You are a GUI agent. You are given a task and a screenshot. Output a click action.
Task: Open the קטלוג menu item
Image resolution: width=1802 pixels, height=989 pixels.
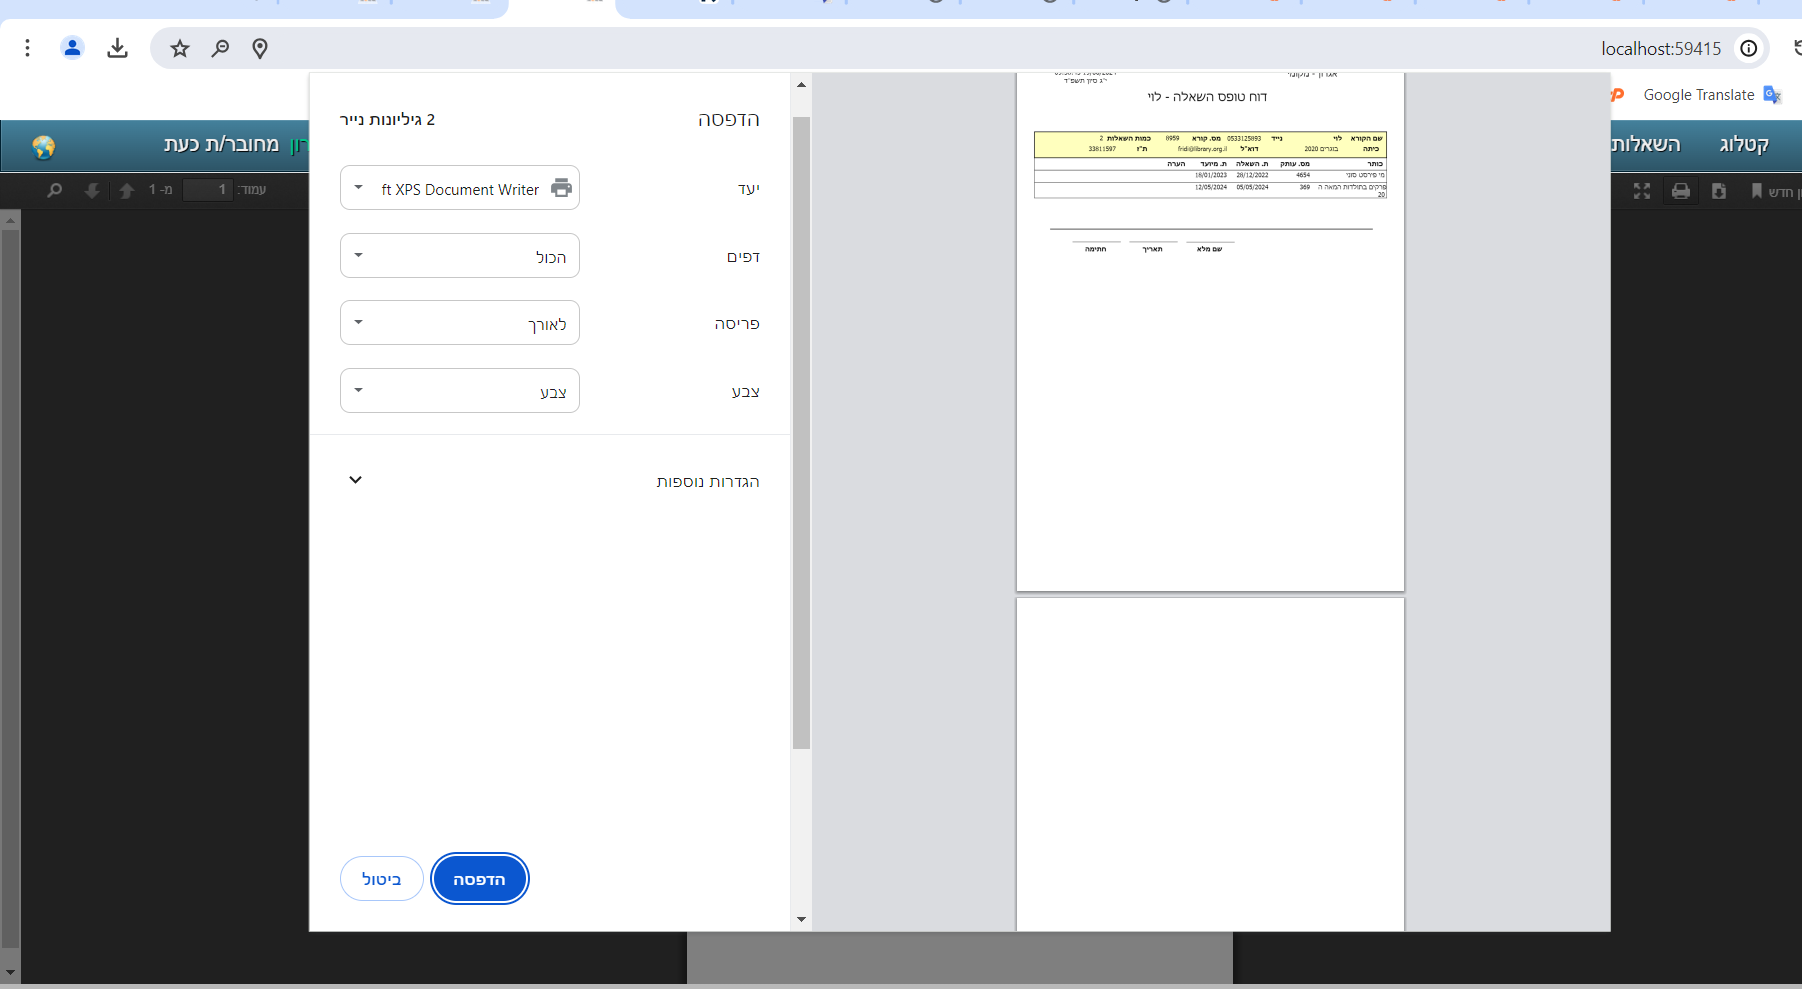(1744, 144)
